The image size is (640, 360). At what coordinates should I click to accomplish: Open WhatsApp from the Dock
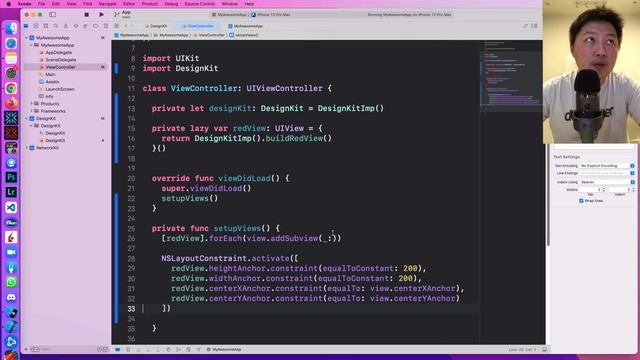11,282
